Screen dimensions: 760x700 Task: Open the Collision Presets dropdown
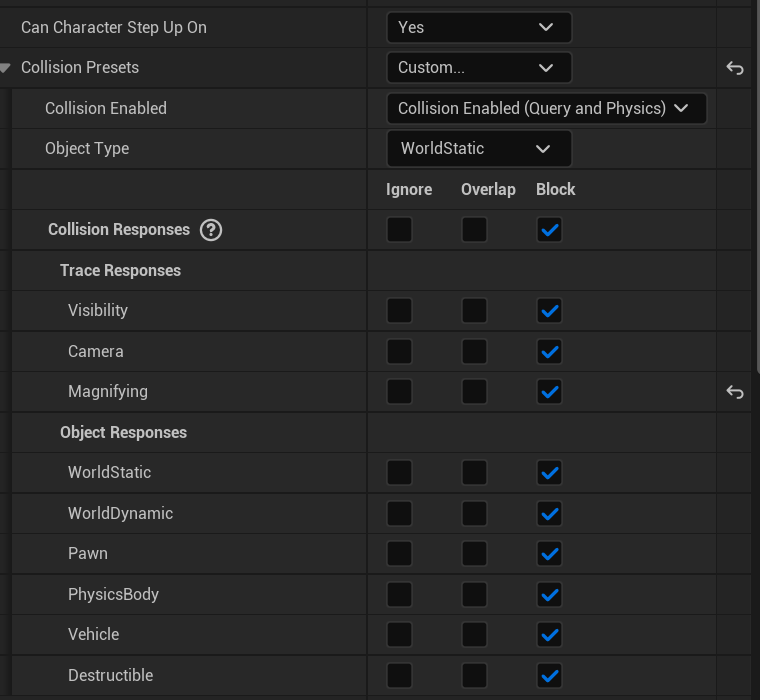point(478,68)
